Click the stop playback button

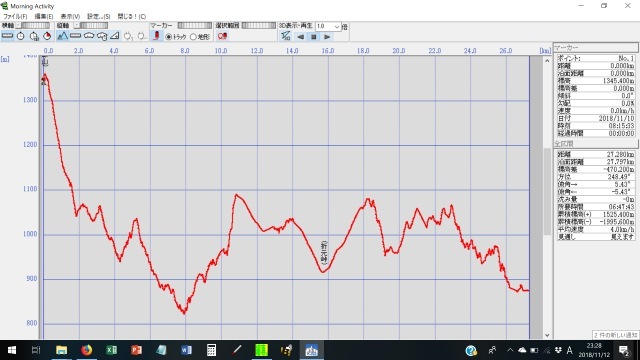point(313,37)
